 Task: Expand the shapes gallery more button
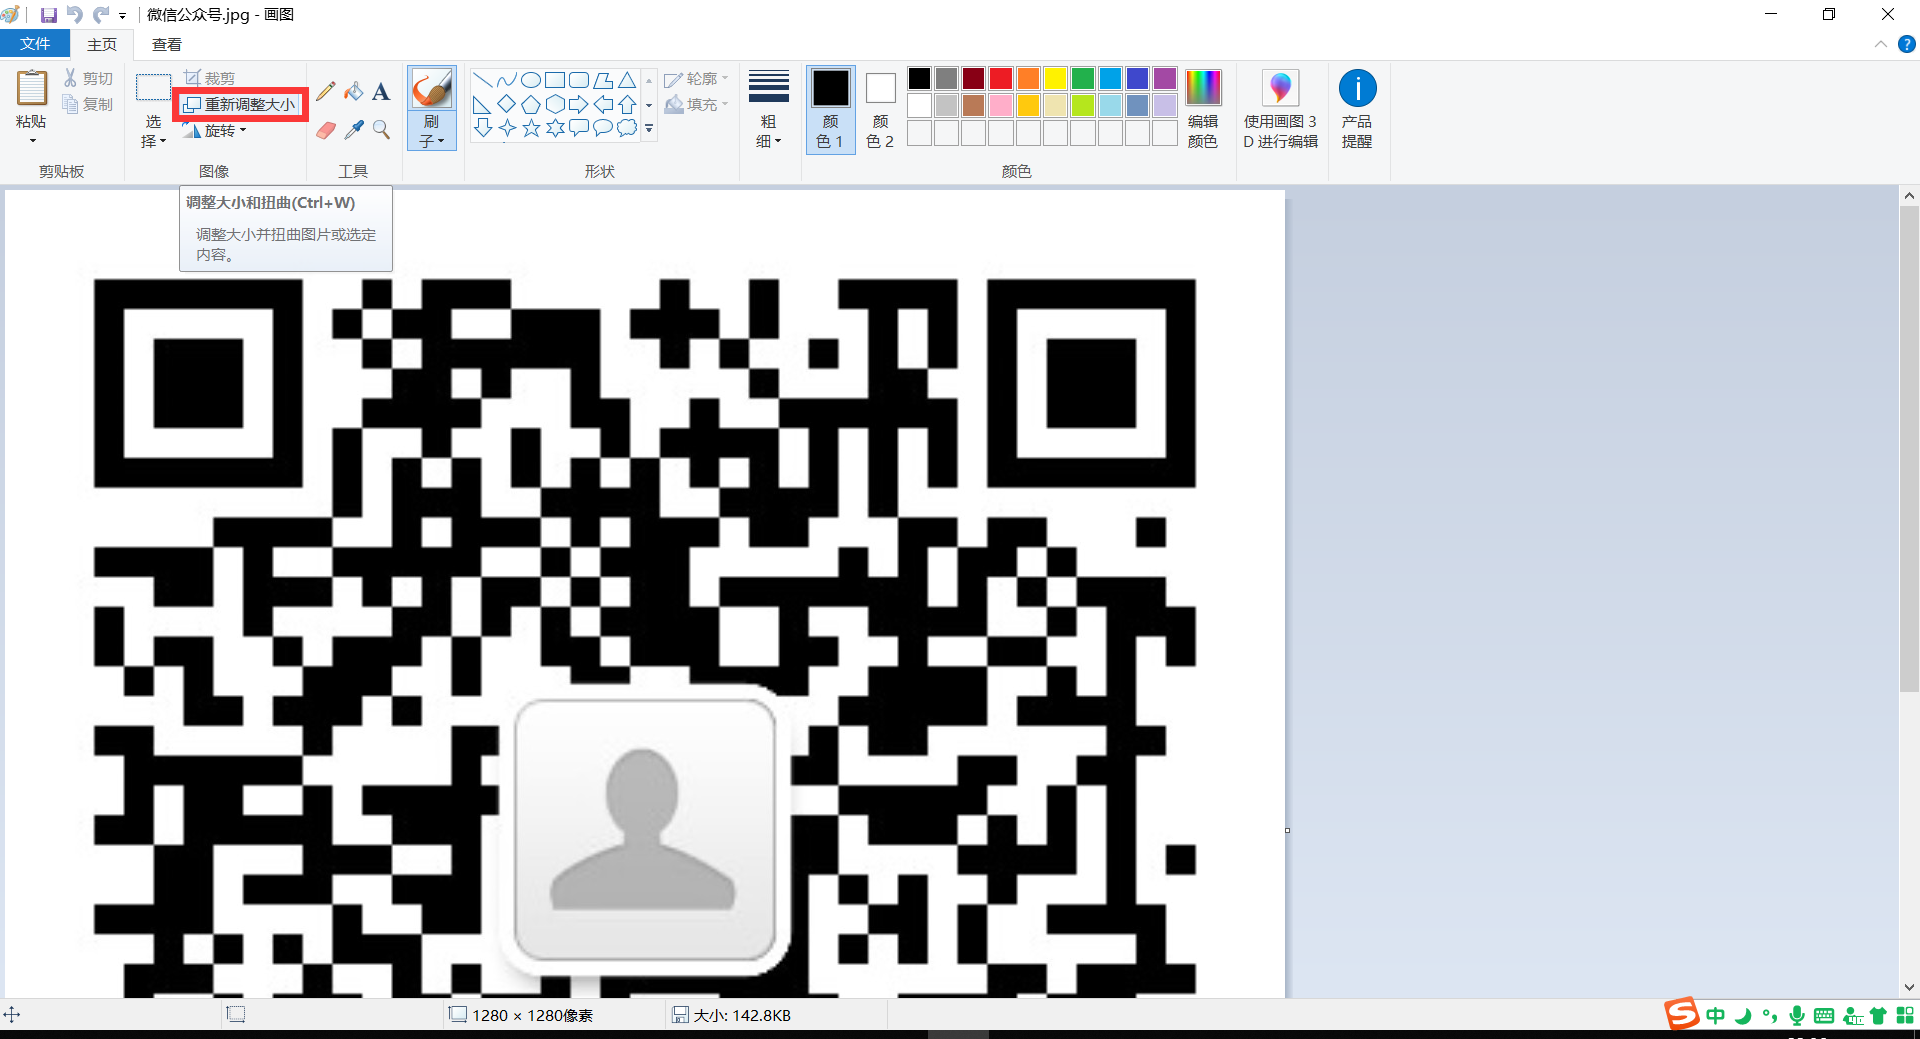649,128
